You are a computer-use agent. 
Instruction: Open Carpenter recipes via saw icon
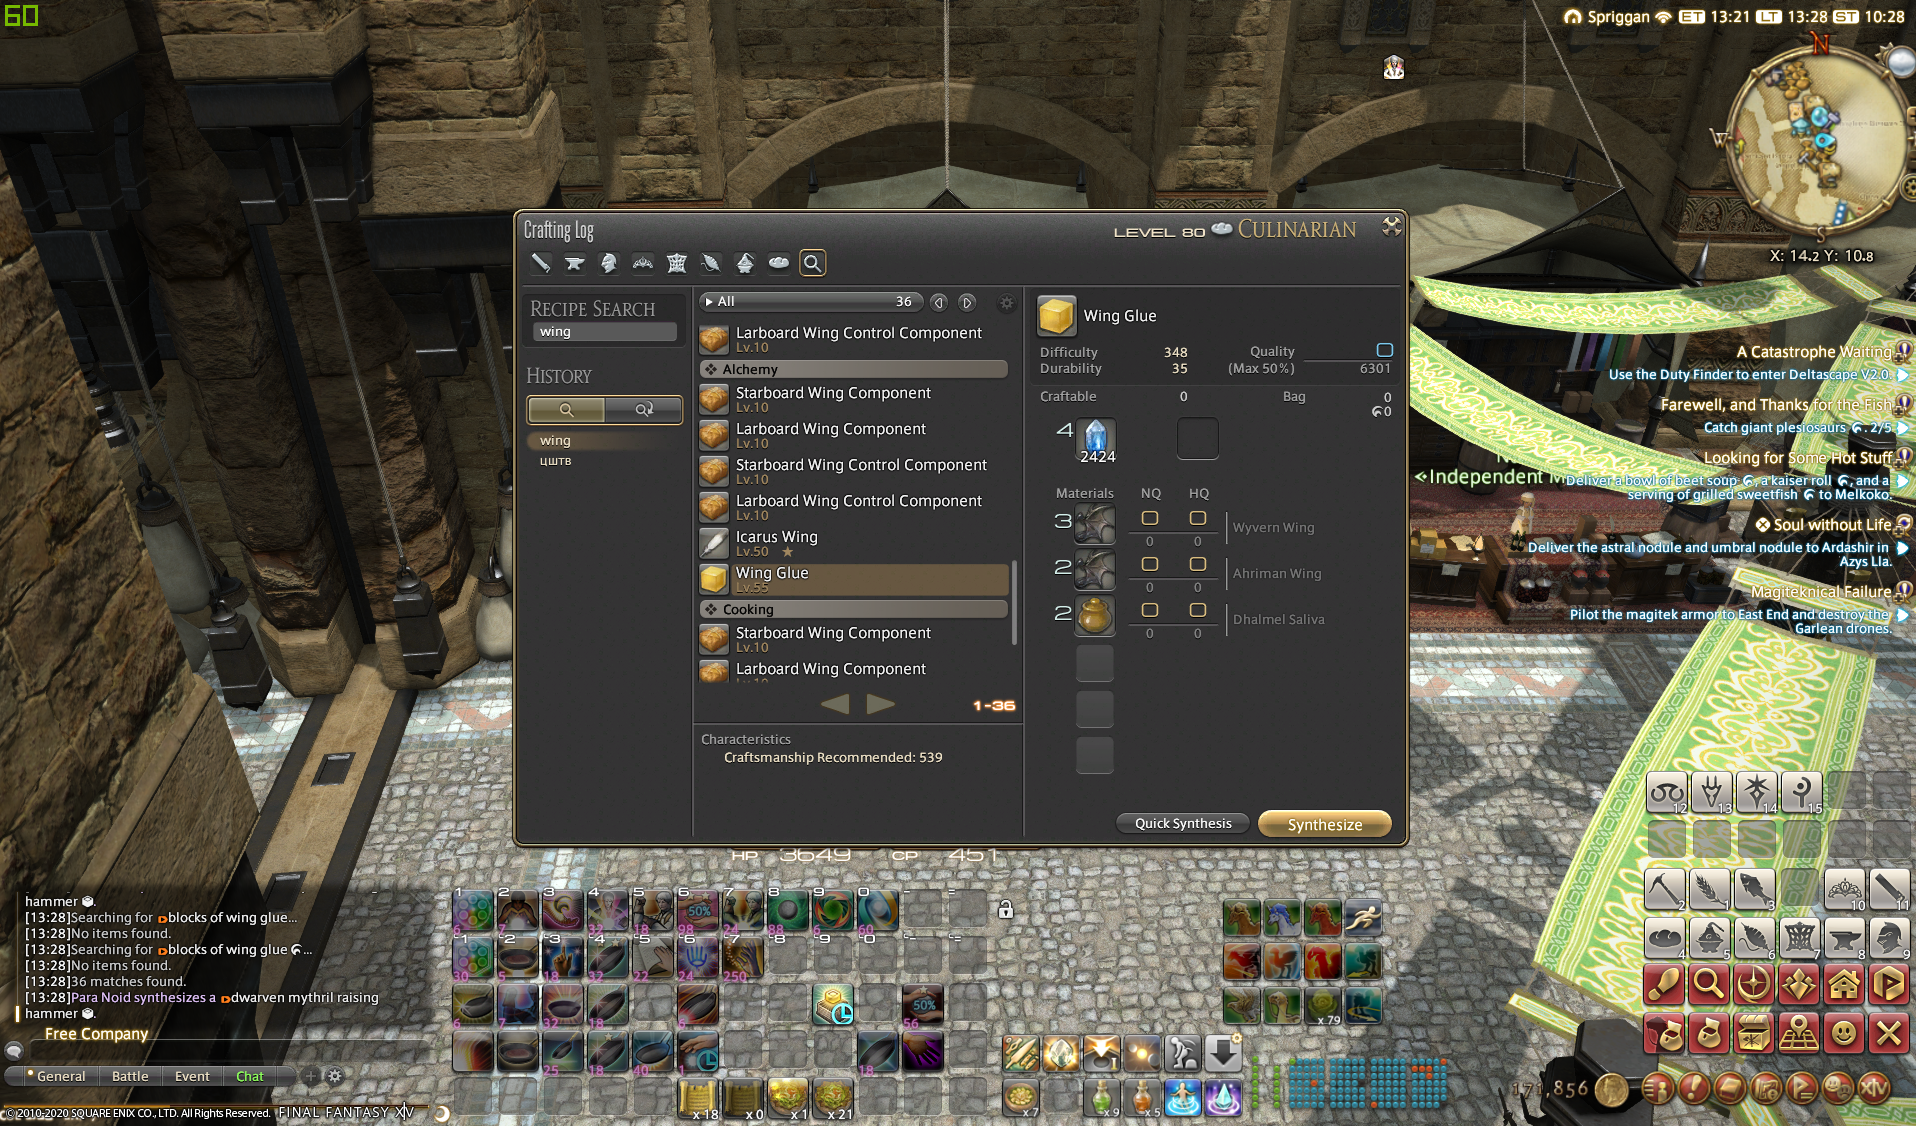click(x=540, y=263)
